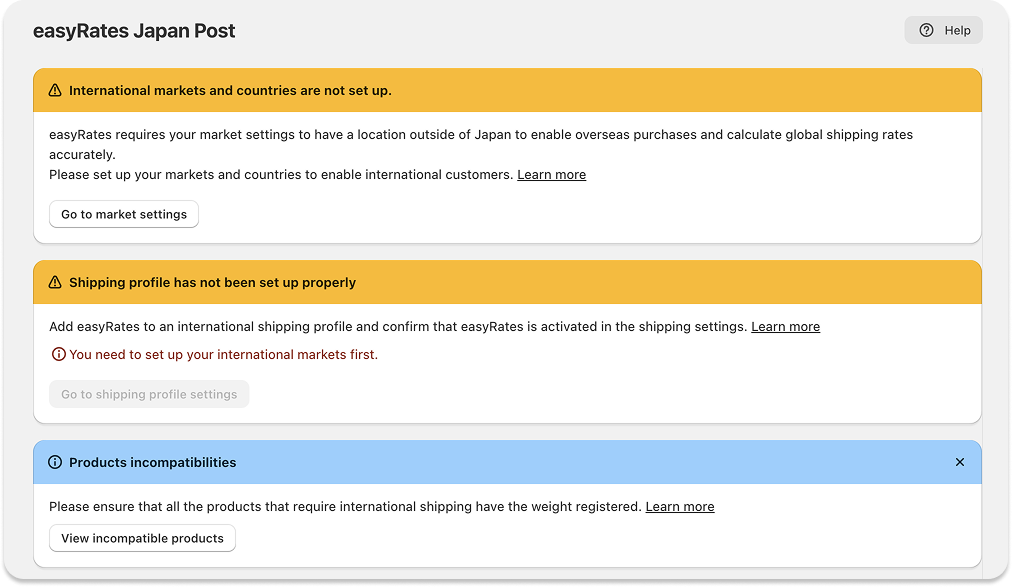Click Learn more in Products incompatibilities card

click(x=680, y=506)
